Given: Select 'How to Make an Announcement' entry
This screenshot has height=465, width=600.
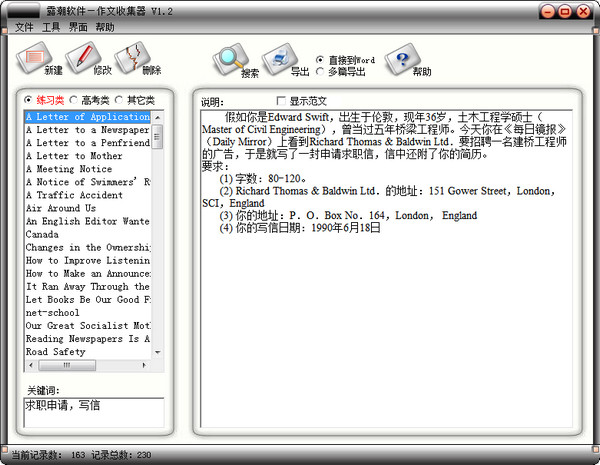Looking at the screenshot, I should click(x=88, y=273).
